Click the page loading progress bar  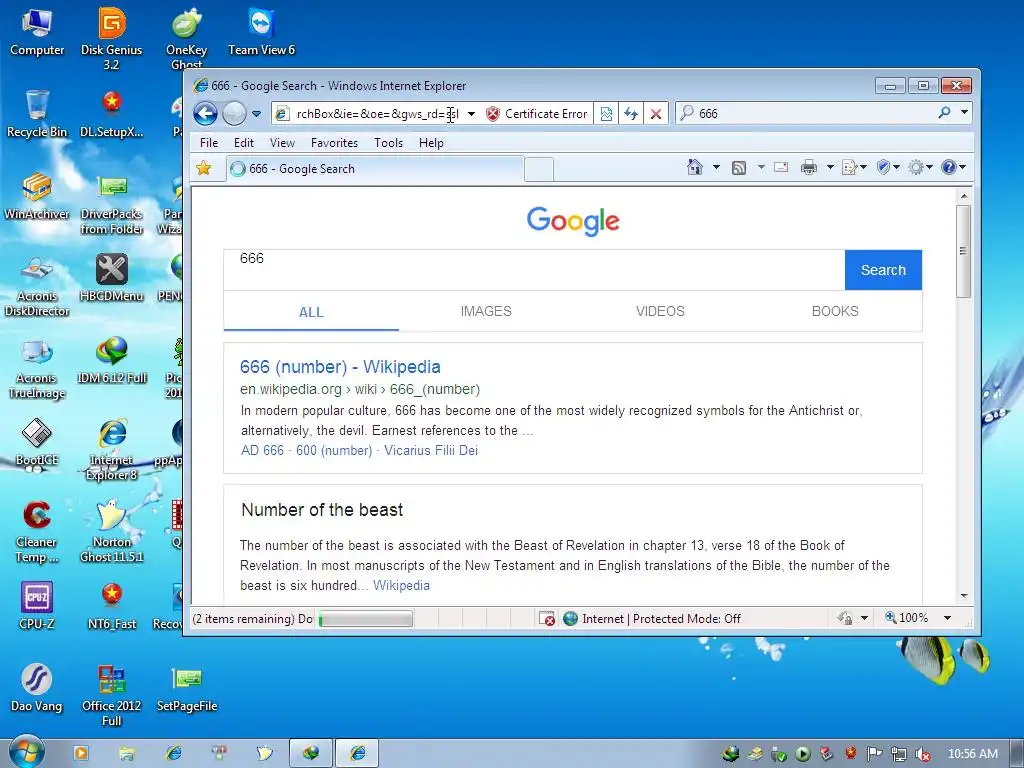[365, 618]
